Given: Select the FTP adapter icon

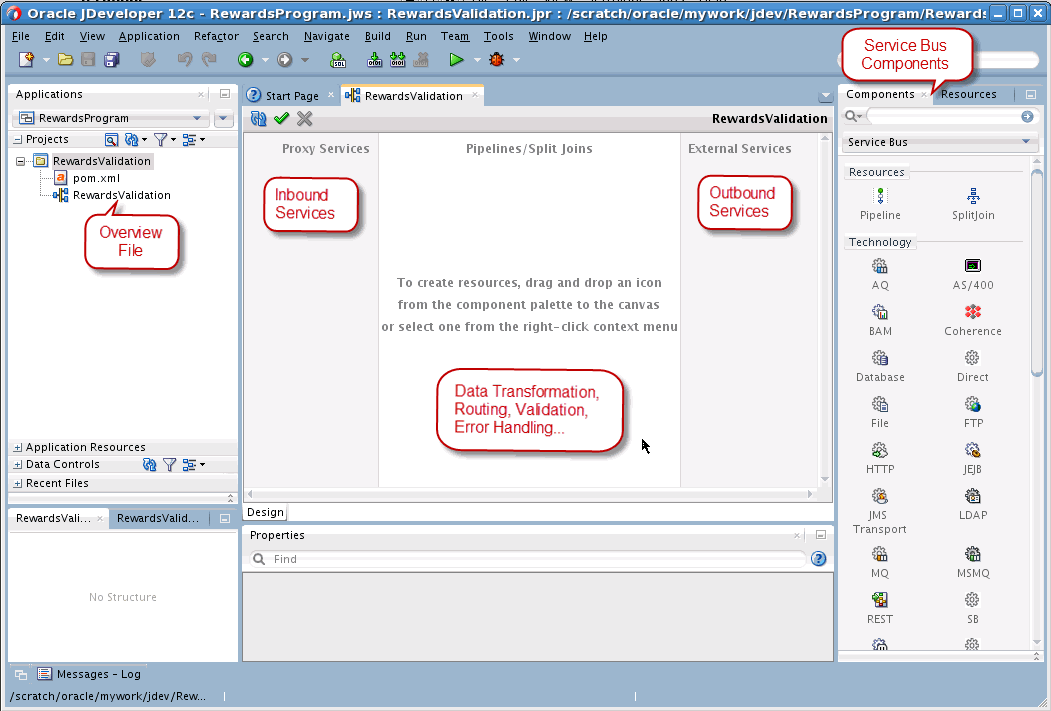Looking at the screenshot, I should coord(973,404).
